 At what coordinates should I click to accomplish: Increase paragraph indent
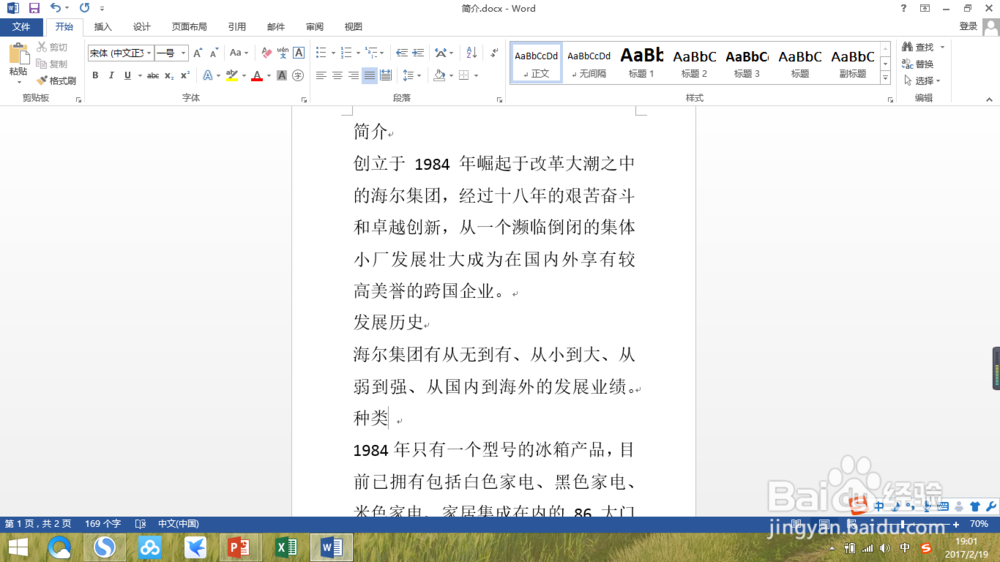(418, 53)
